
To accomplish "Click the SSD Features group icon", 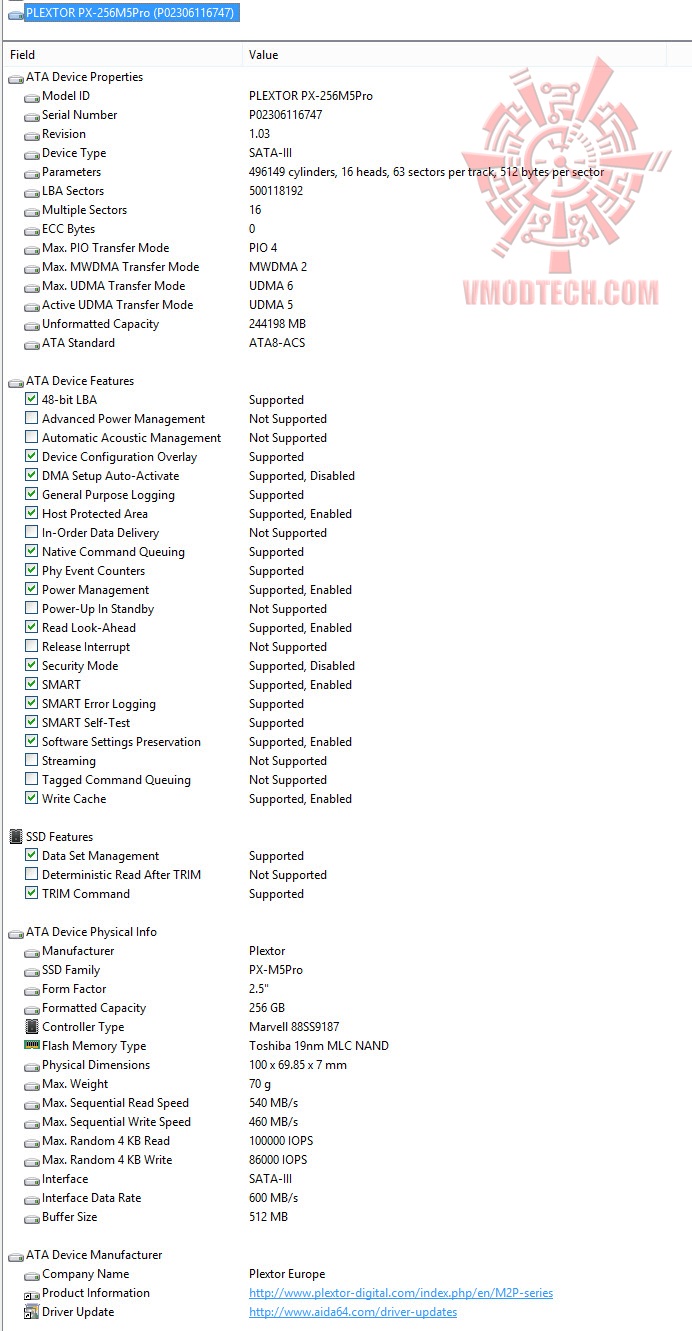I will click(16, 837).
